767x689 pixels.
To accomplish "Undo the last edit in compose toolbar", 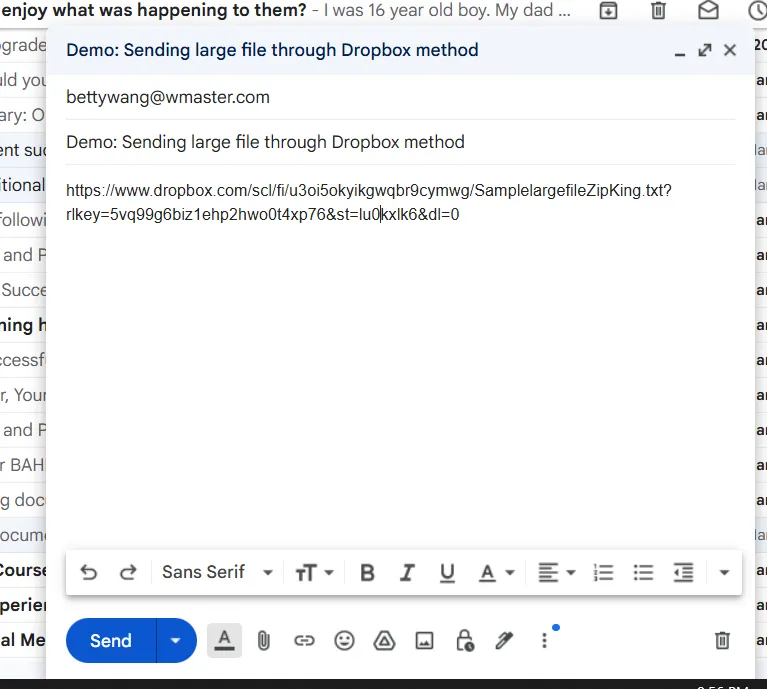I will point(89,572).
